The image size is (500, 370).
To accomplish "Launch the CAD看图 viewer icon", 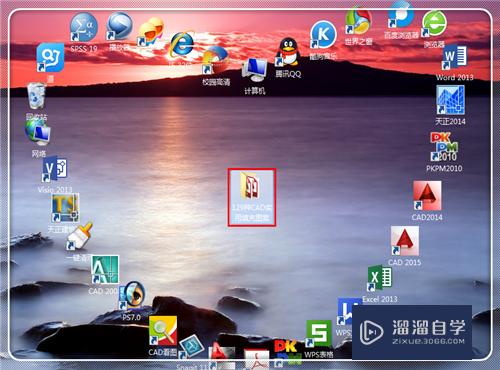I will pyautogui.click(x=163, y=330).
